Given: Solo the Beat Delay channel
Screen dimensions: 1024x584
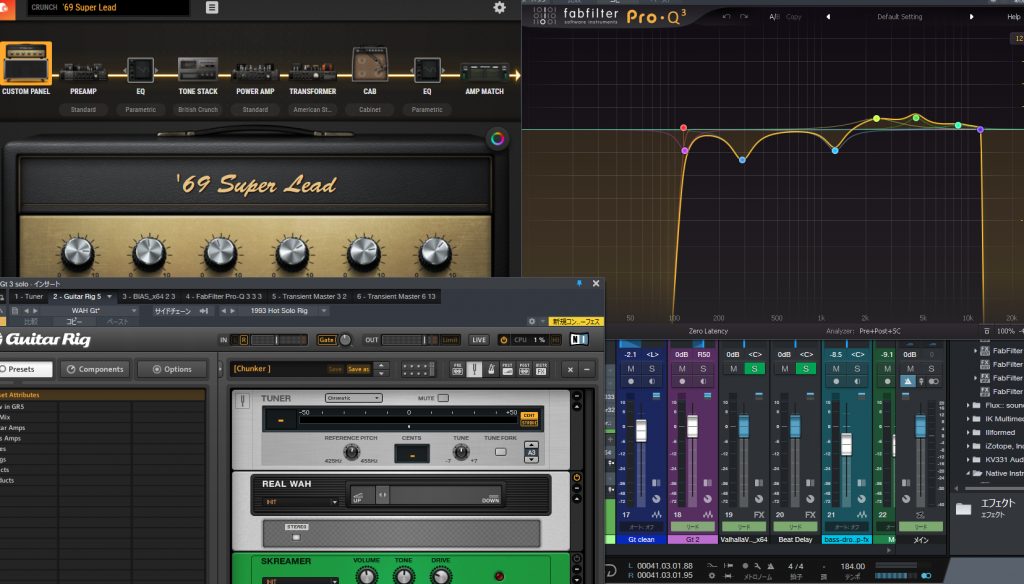Looking at the screenshot, I should (808, 369).
